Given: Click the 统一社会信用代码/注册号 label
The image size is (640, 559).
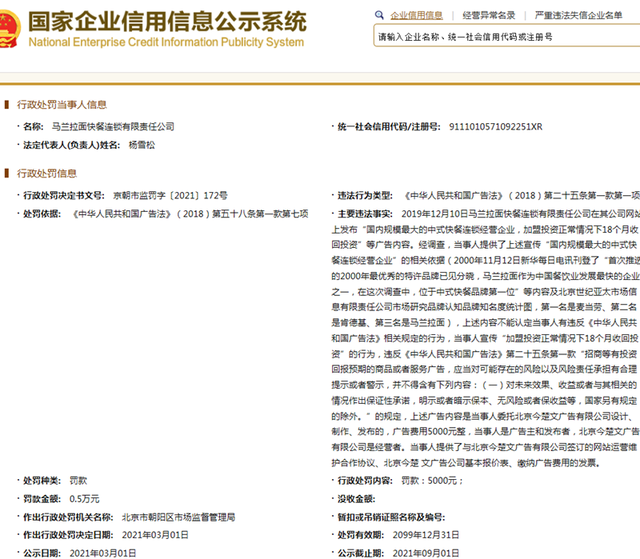Looking at the screenshot, I should (389, 127).
